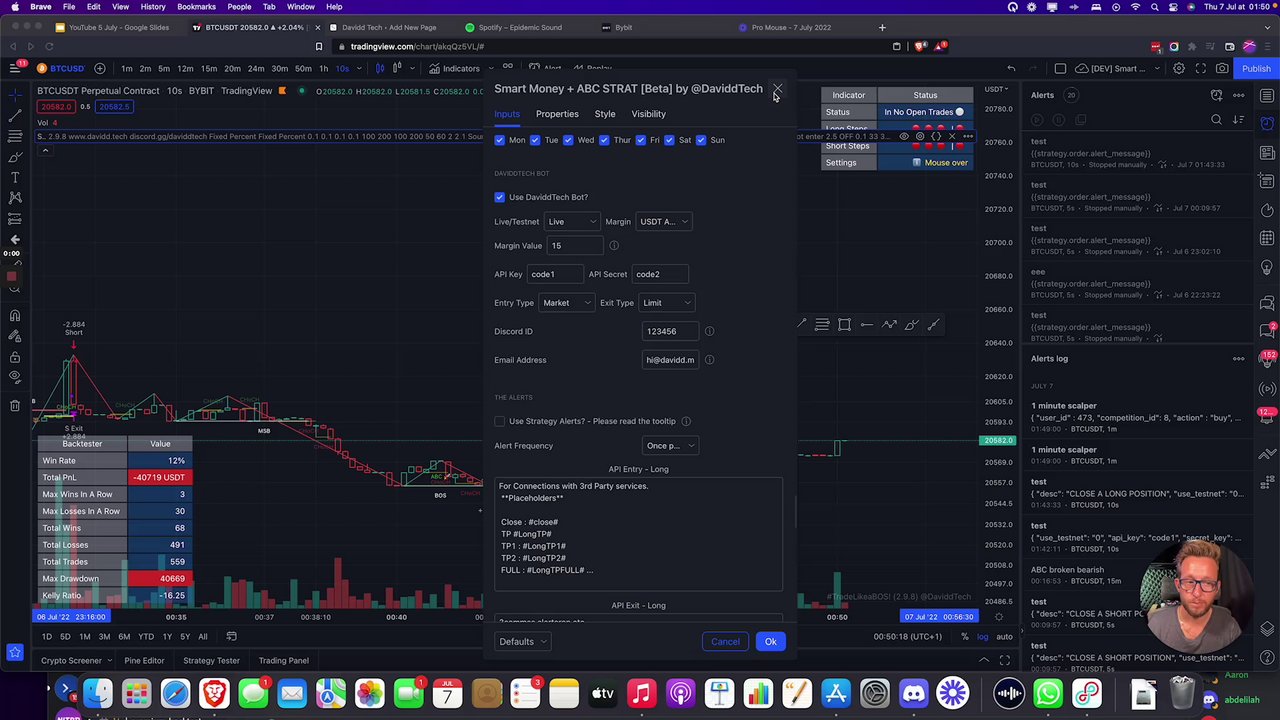Screen dimensions: 1280x720
Task: Search alerts with magnifier icon
Action: [1217, 120]
